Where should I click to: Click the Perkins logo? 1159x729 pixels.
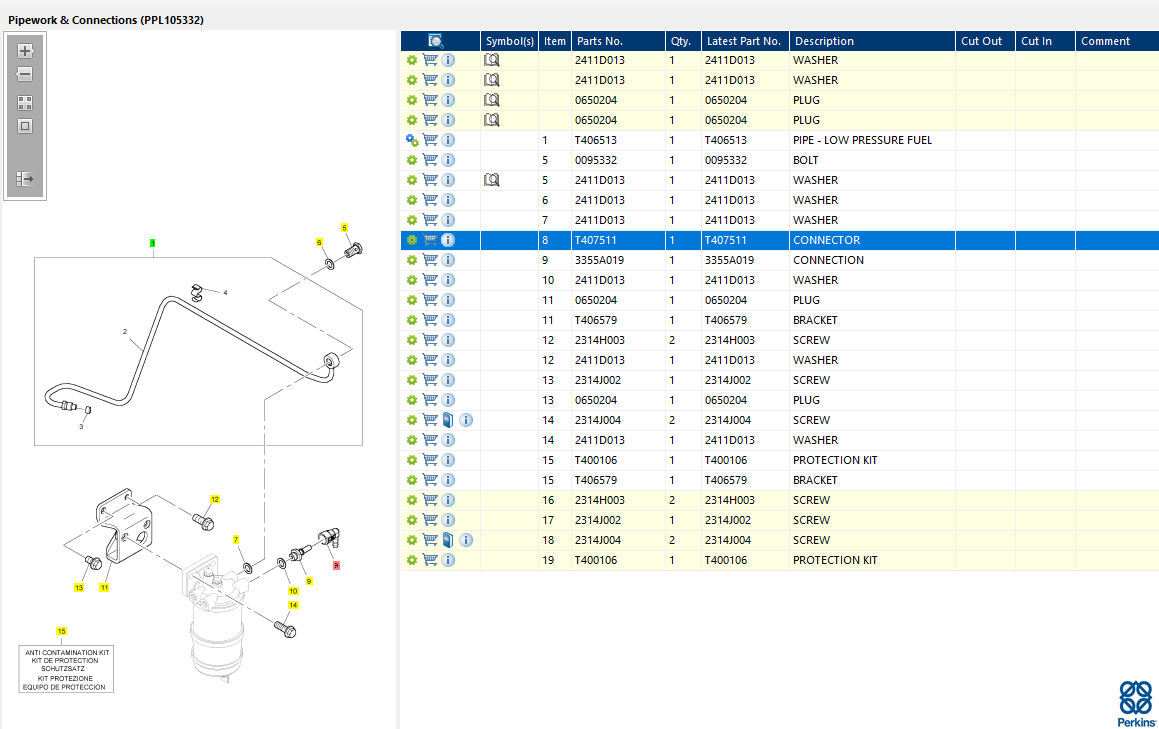tap(1136, 704)
